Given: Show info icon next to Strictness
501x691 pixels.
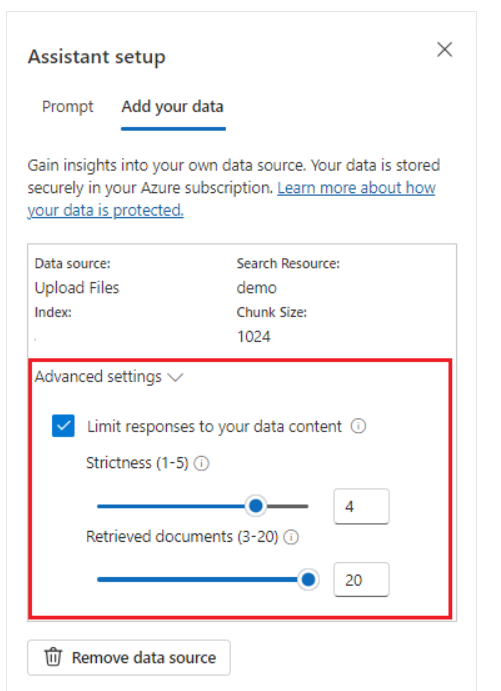Looking at the screenshot, I should point(202,464).
